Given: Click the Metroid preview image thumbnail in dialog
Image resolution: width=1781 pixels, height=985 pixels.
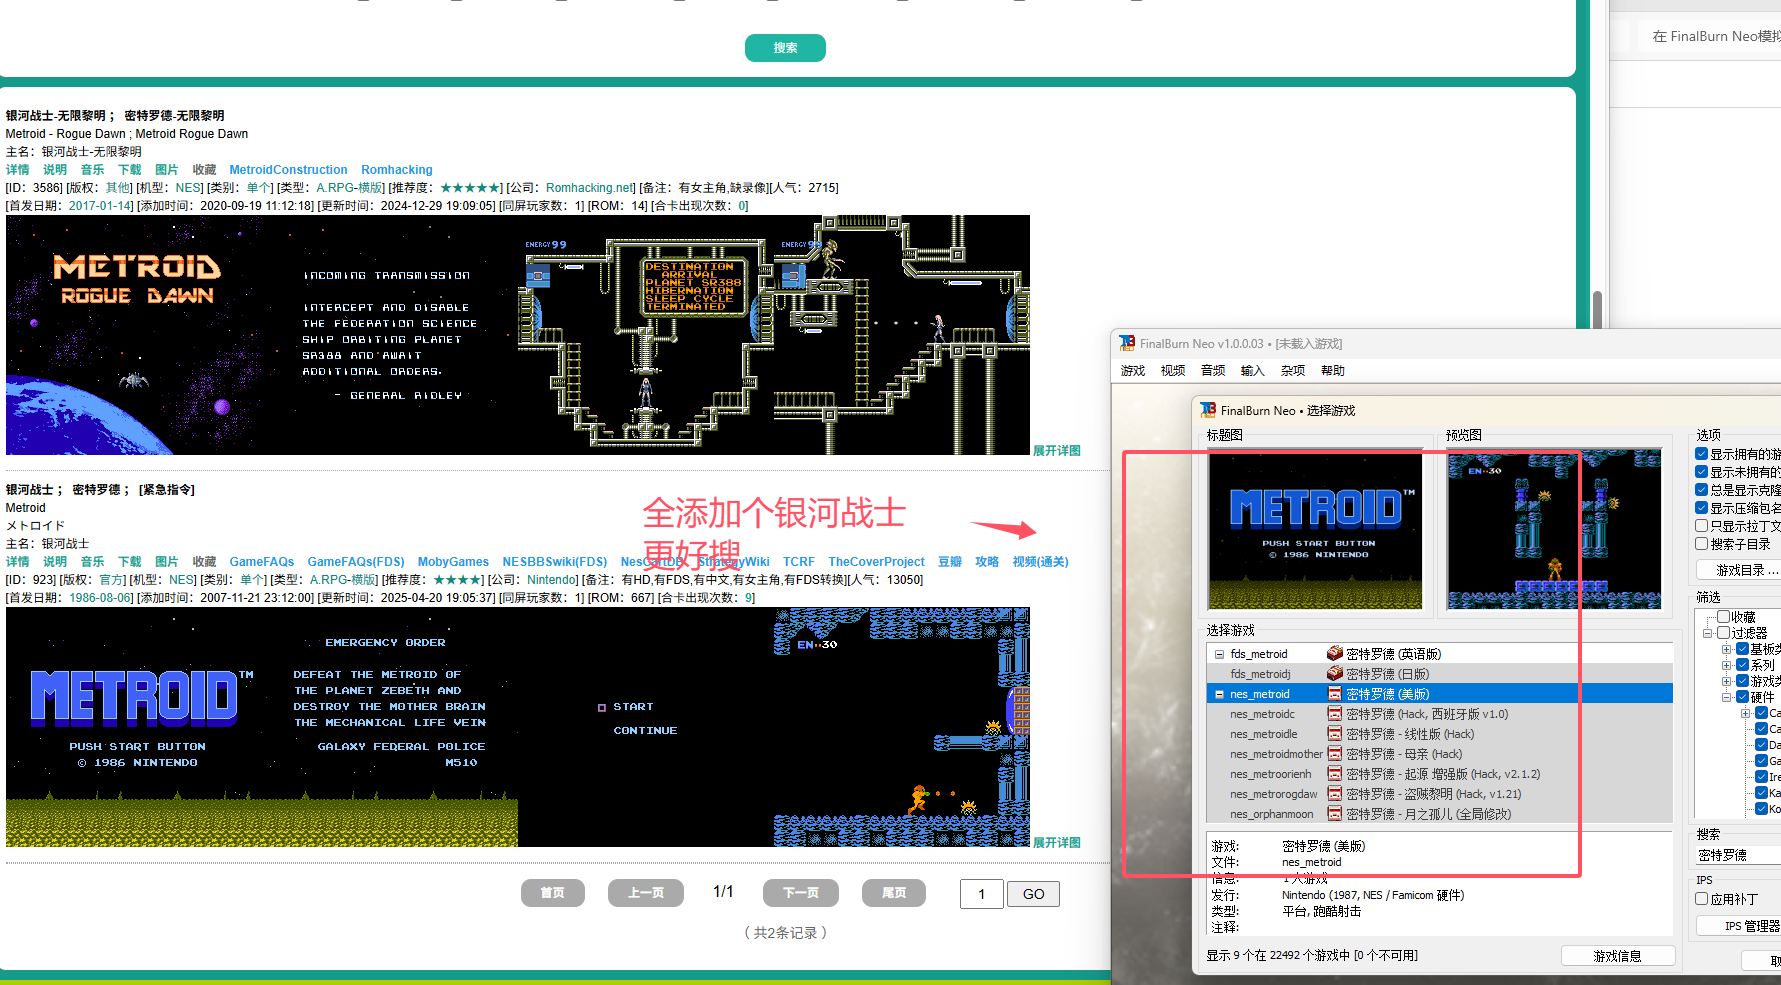Looking at the screenshot, I should coord(1554,530).
